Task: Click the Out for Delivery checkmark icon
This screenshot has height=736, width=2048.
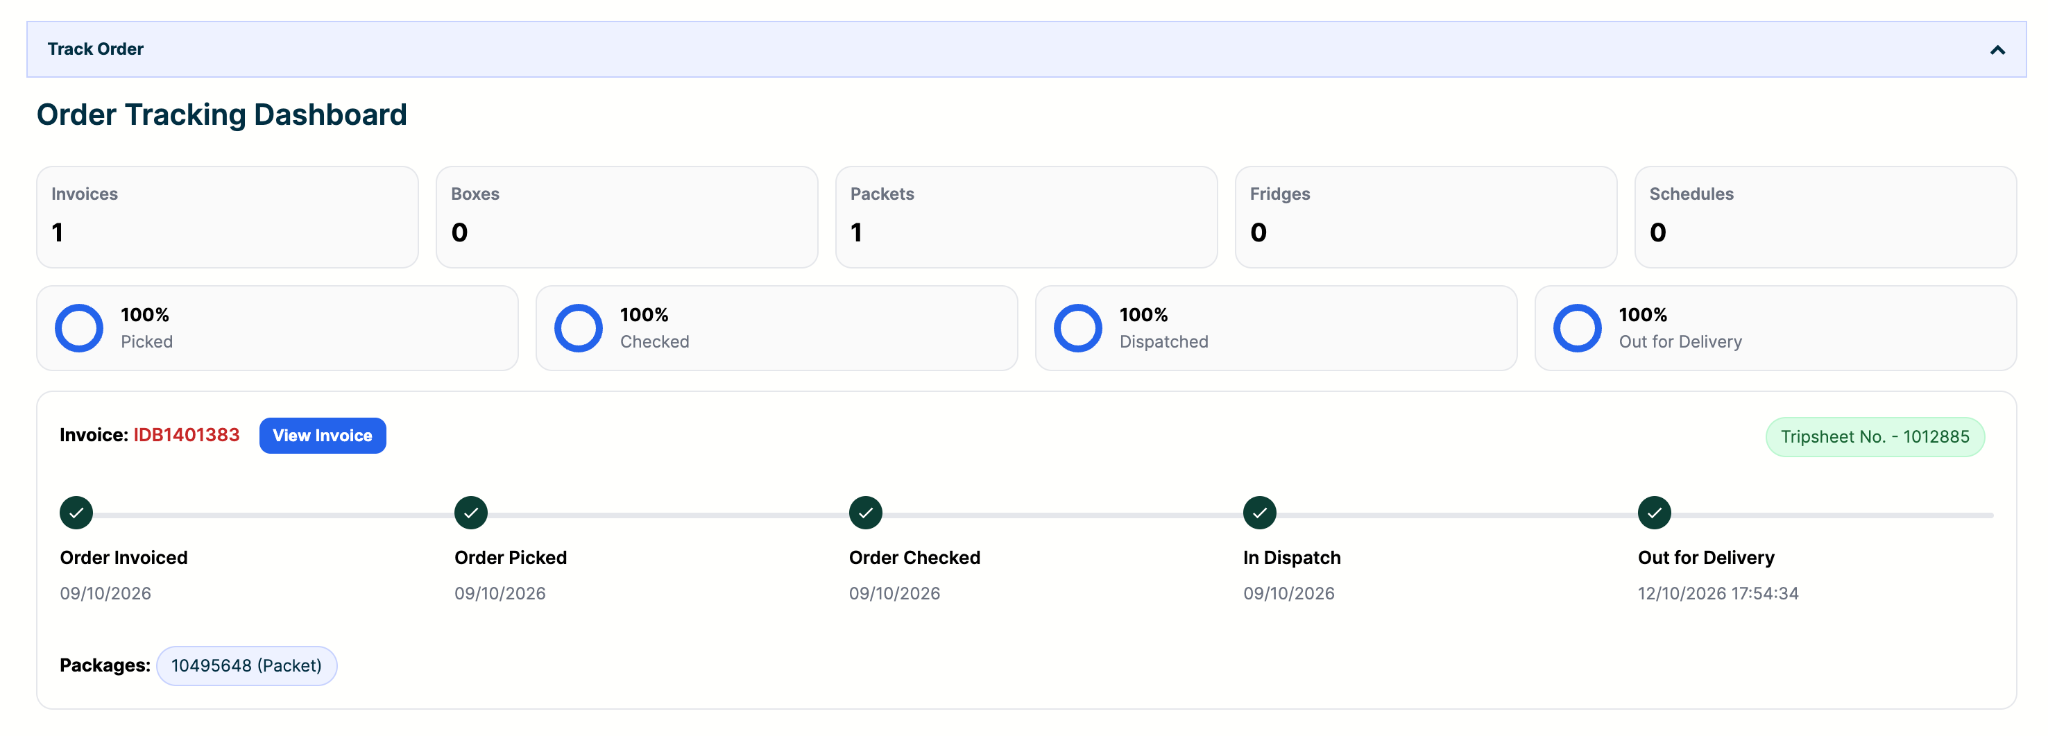Action: (1654, 513)
